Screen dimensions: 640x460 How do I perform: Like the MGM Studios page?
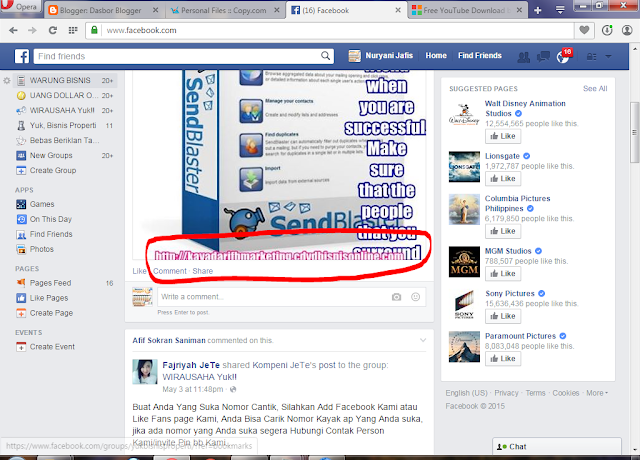click(x=503, y=273)
